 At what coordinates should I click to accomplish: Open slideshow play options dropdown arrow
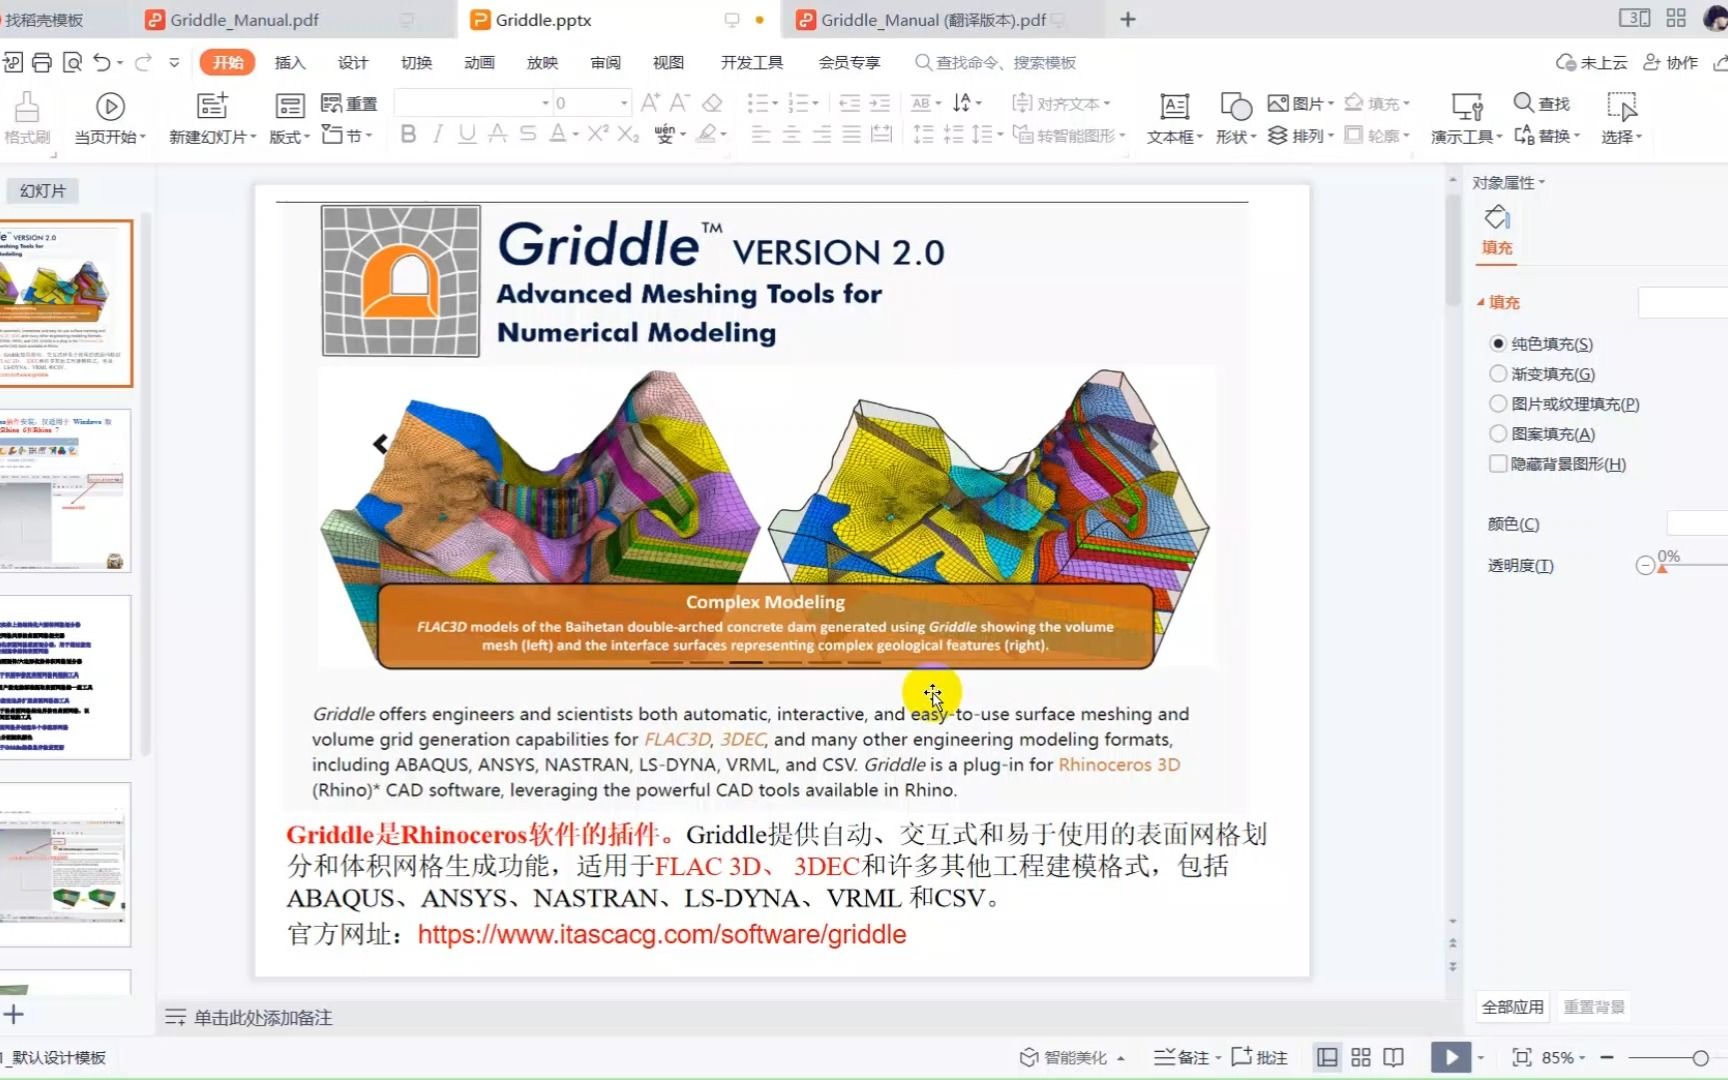click(1481, 1057)
